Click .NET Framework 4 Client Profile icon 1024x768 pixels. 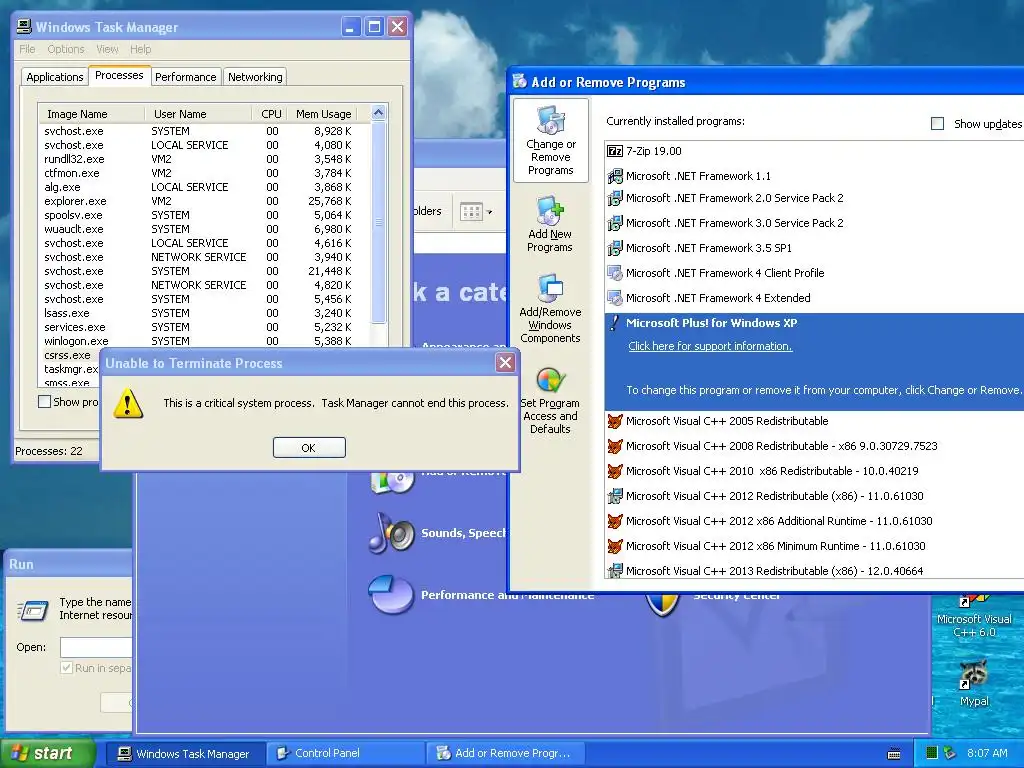click(615, 273)
